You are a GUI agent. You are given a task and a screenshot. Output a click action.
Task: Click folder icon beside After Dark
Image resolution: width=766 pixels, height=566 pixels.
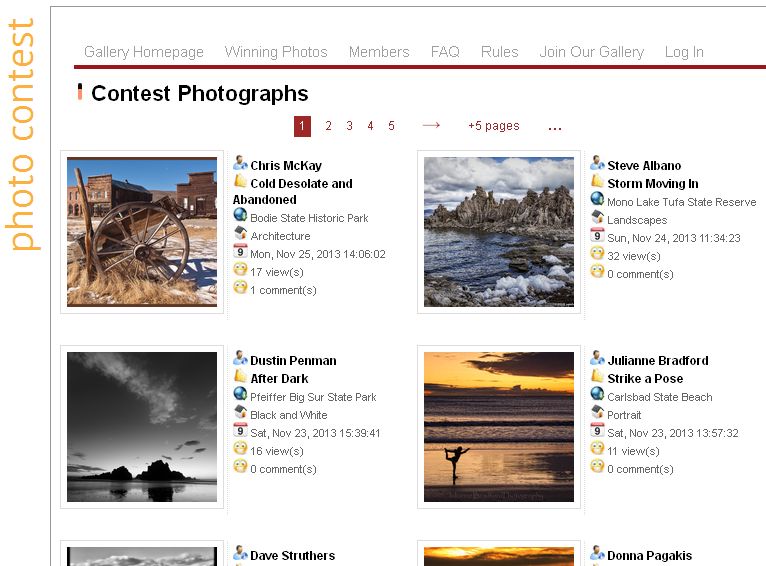240,376
